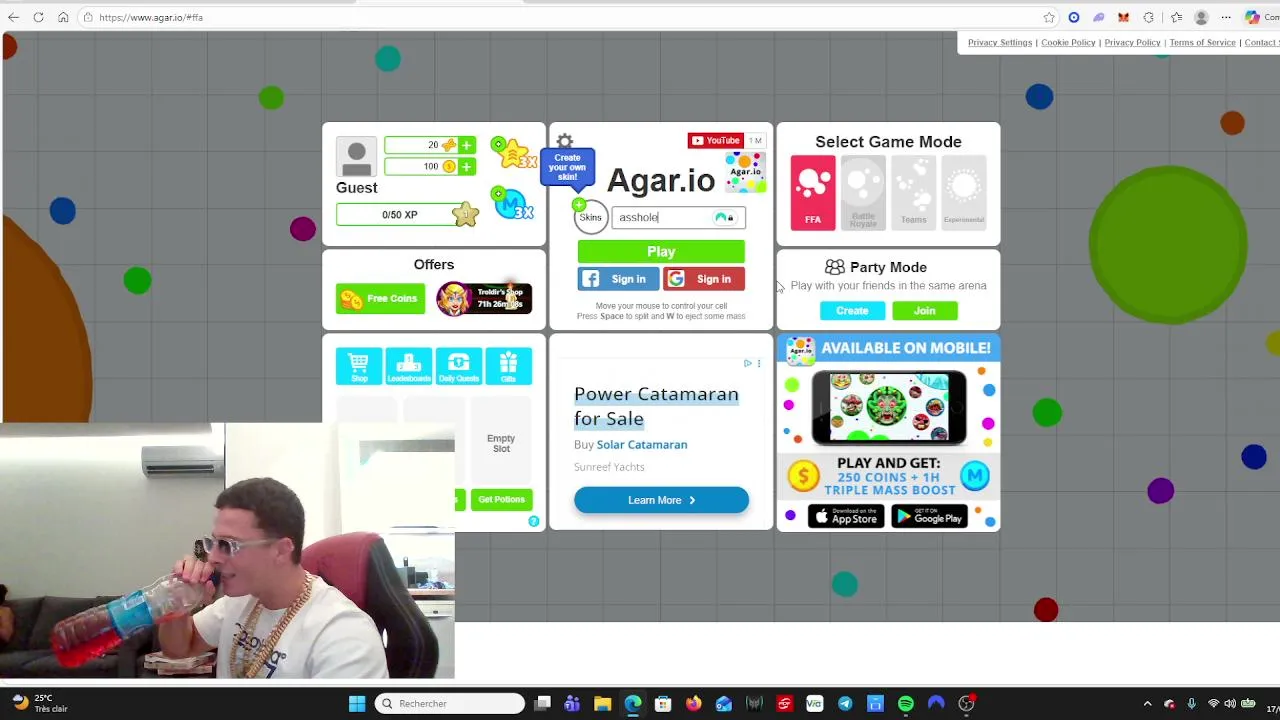Open the Shop cart icon
Image resolution: width=1280 pixels, height=720 pixels.
click(359, 366)
